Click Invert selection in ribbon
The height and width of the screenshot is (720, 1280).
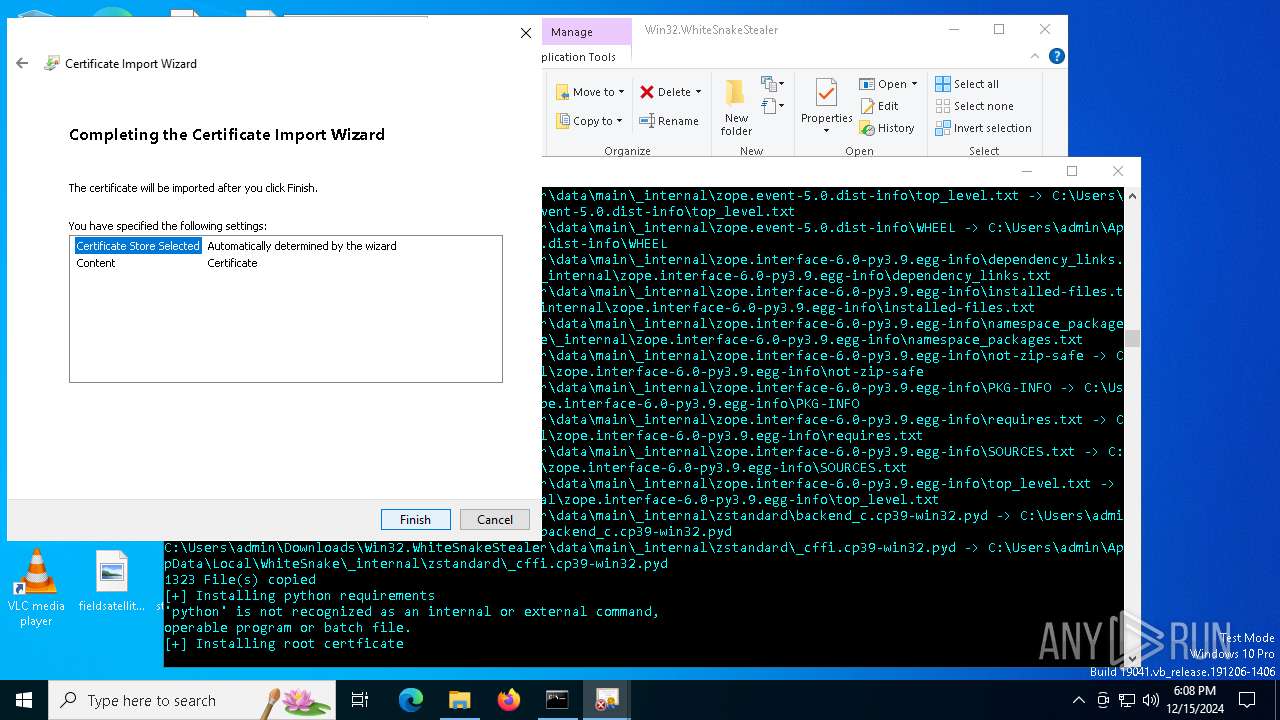(984, 128)
